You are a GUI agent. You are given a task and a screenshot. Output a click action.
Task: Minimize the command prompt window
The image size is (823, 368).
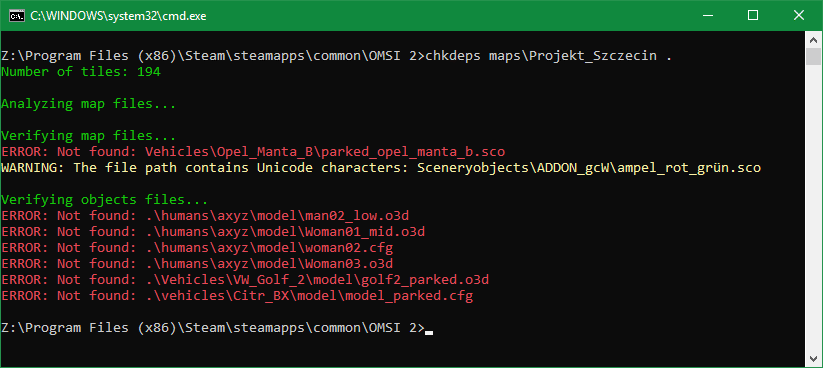pos(706,16)
